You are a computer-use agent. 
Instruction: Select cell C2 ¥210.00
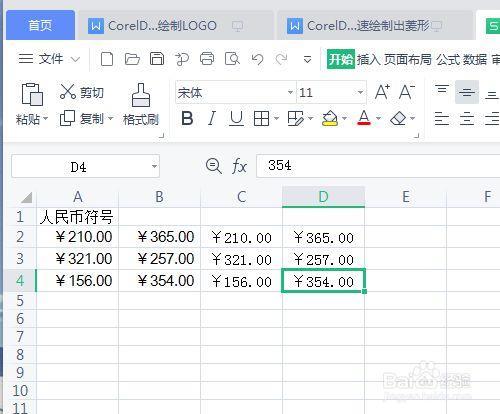click(x=241, y=237)
